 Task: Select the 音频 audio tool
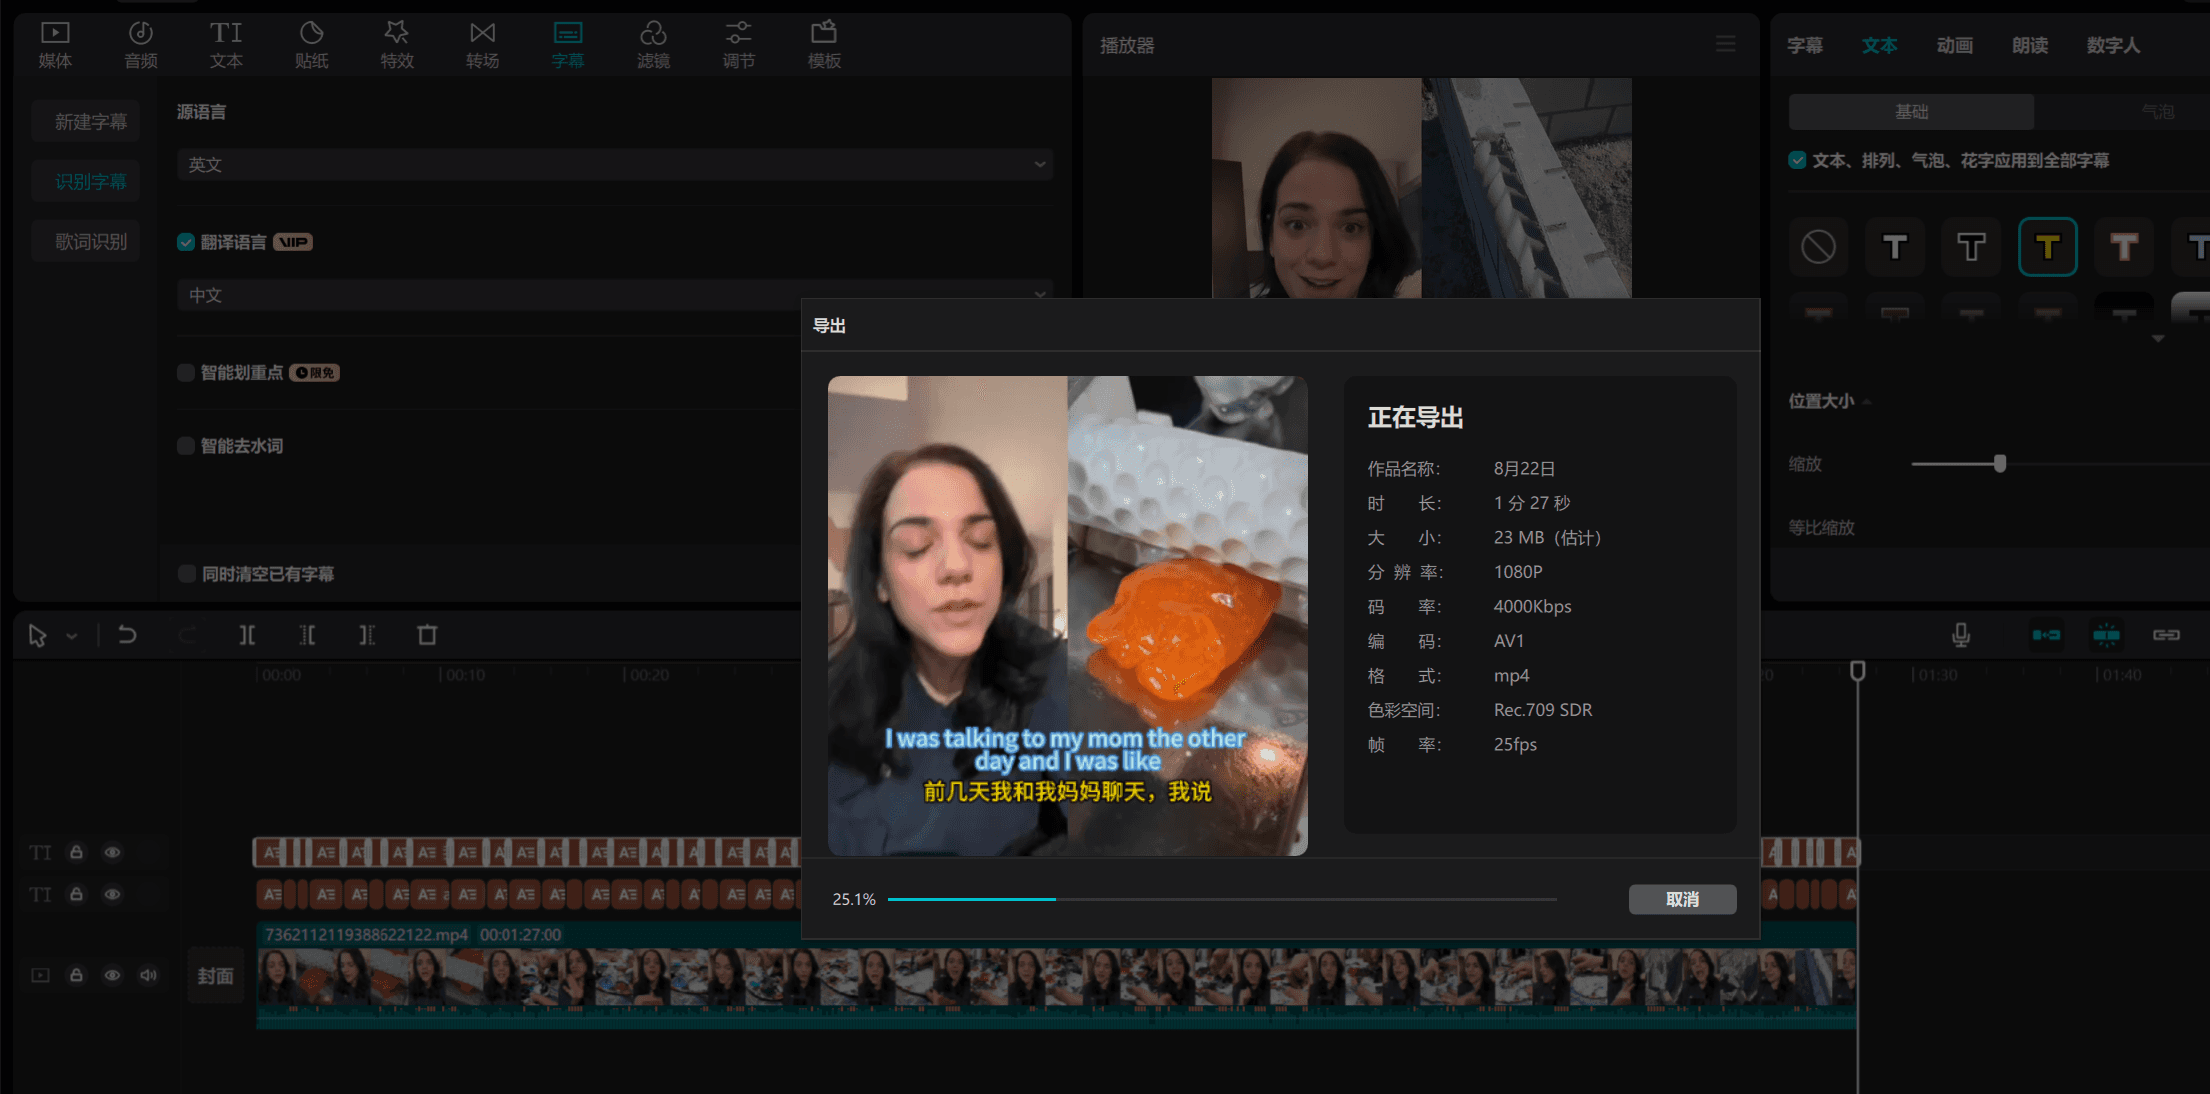140,44
